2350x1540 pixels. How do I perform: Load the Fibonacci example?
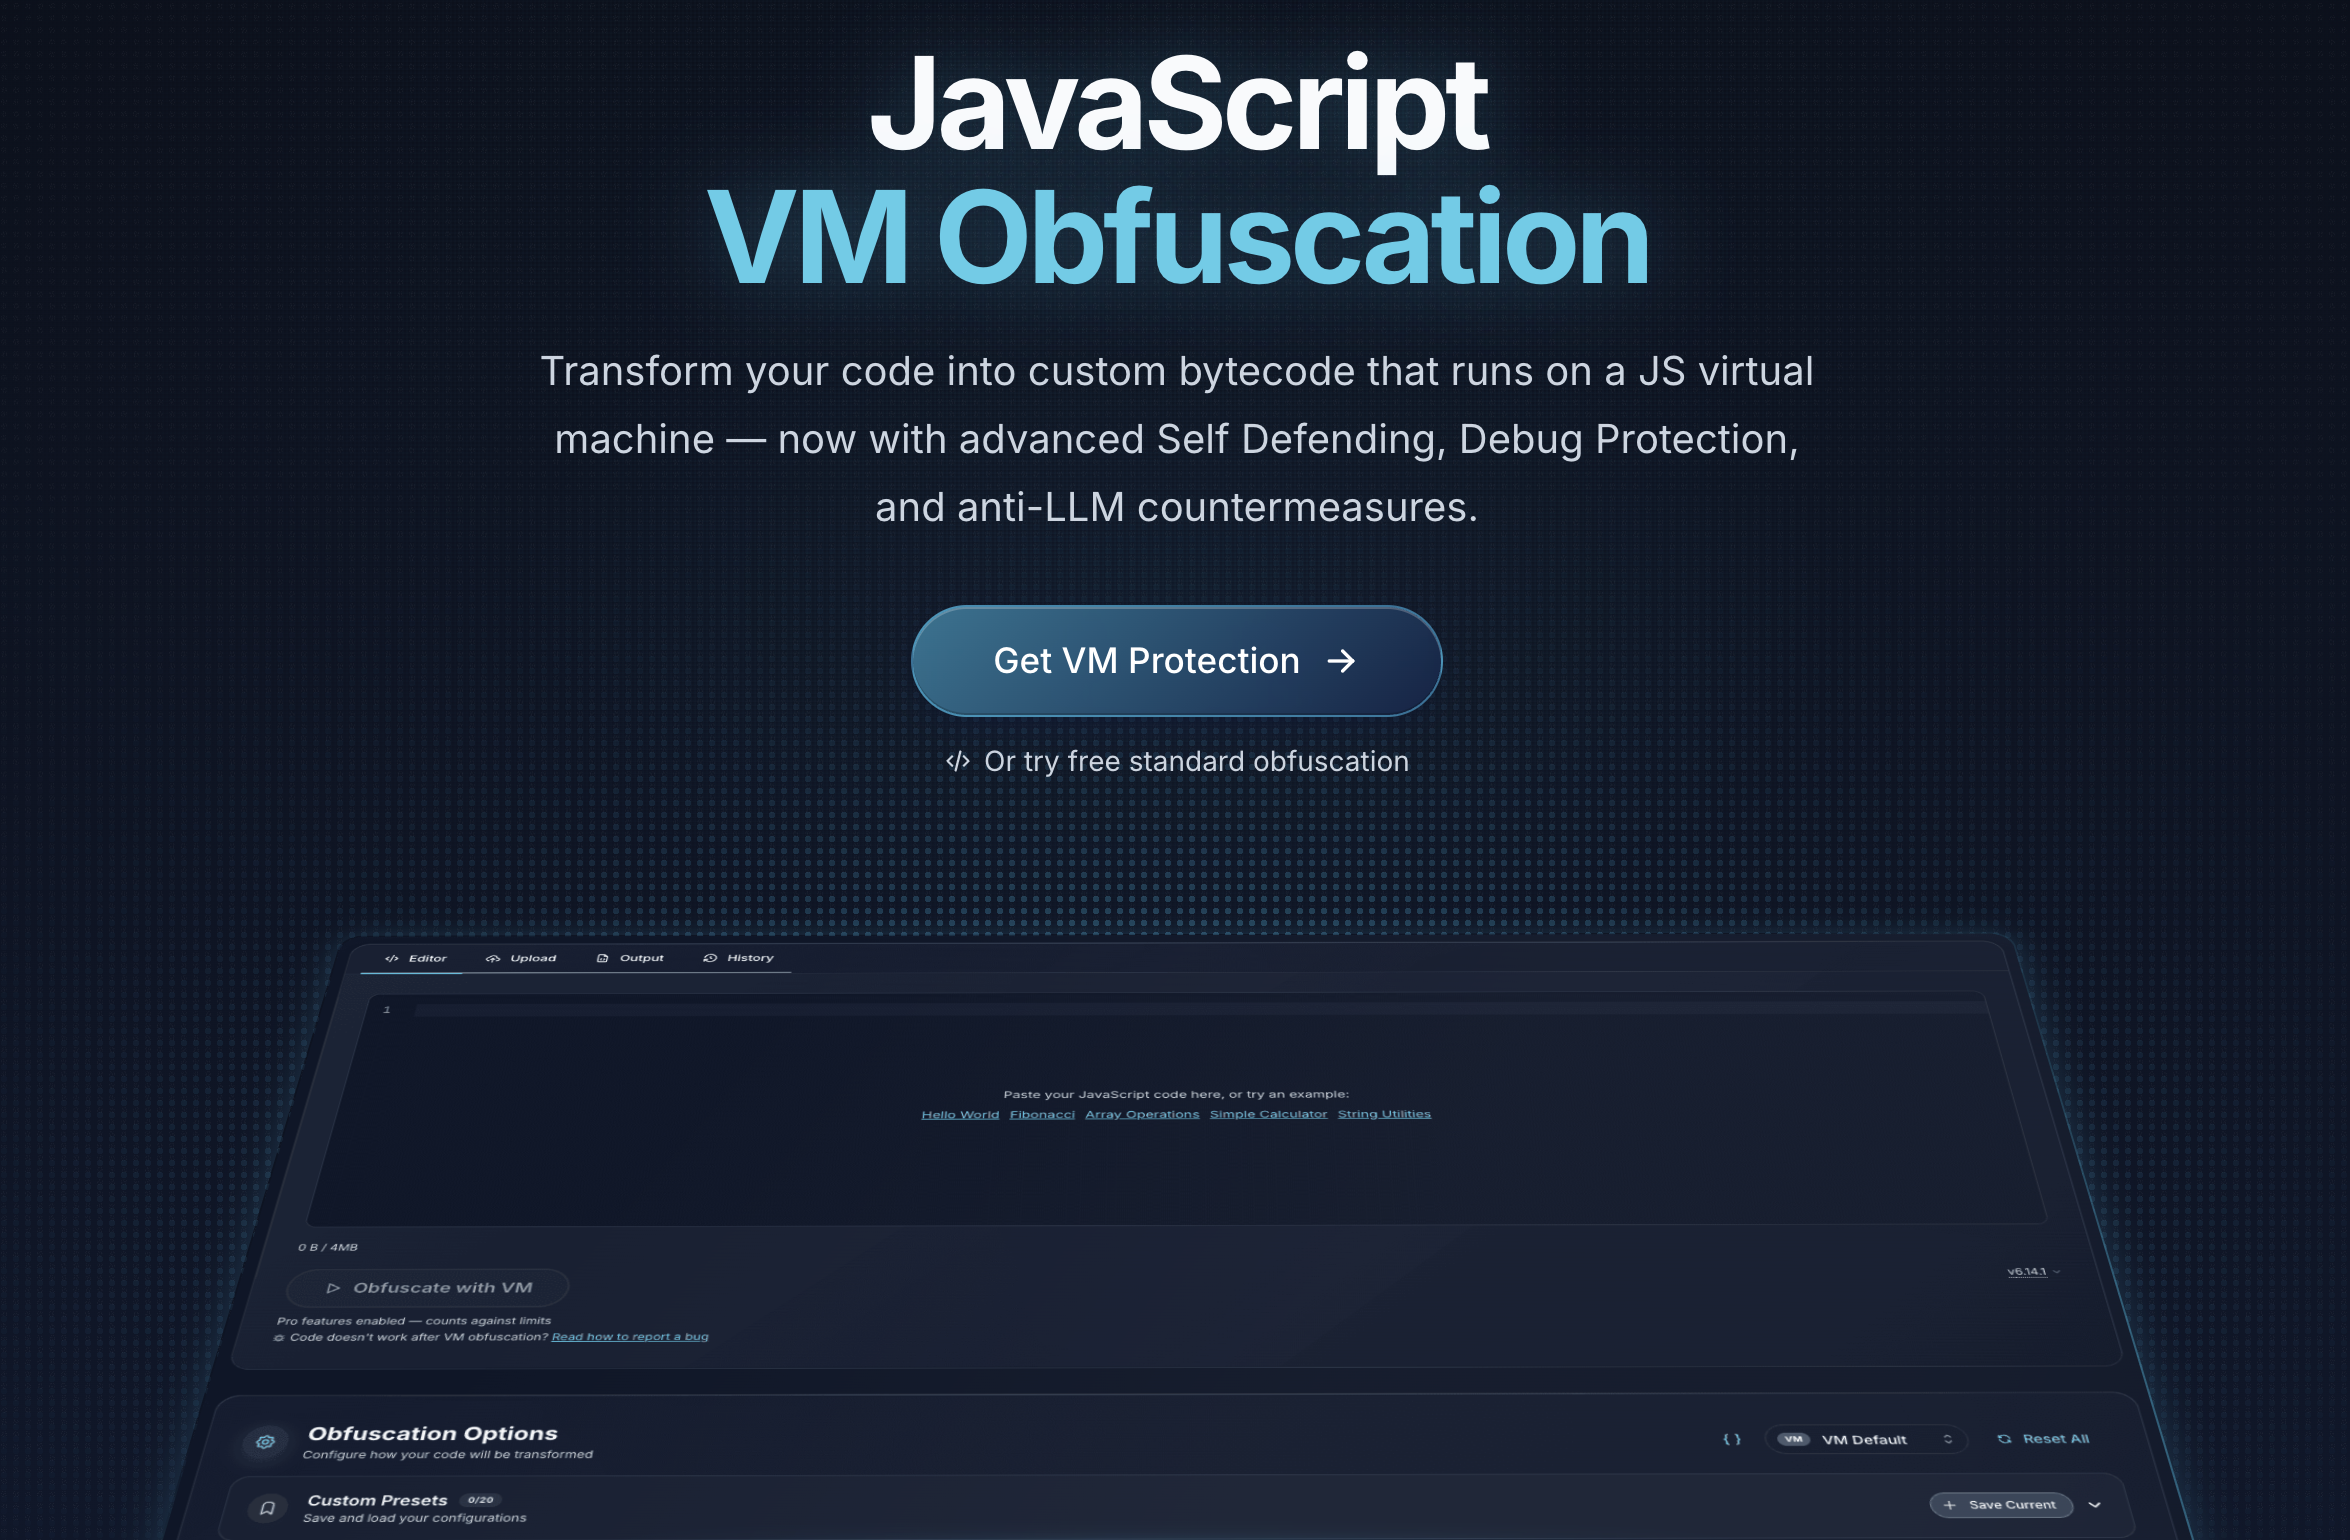click(x=1042, y=1114)
